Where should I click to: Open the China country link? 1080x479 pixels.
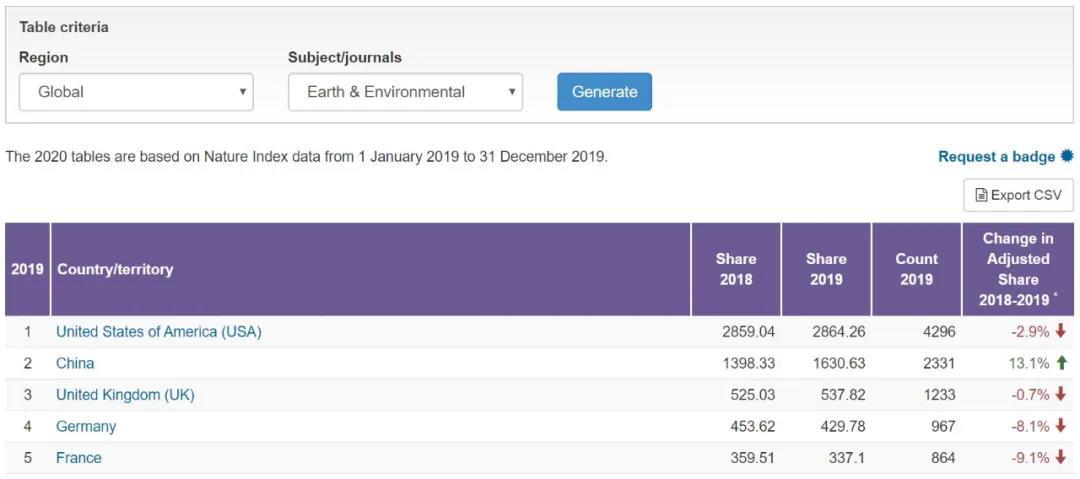(75, 363)
